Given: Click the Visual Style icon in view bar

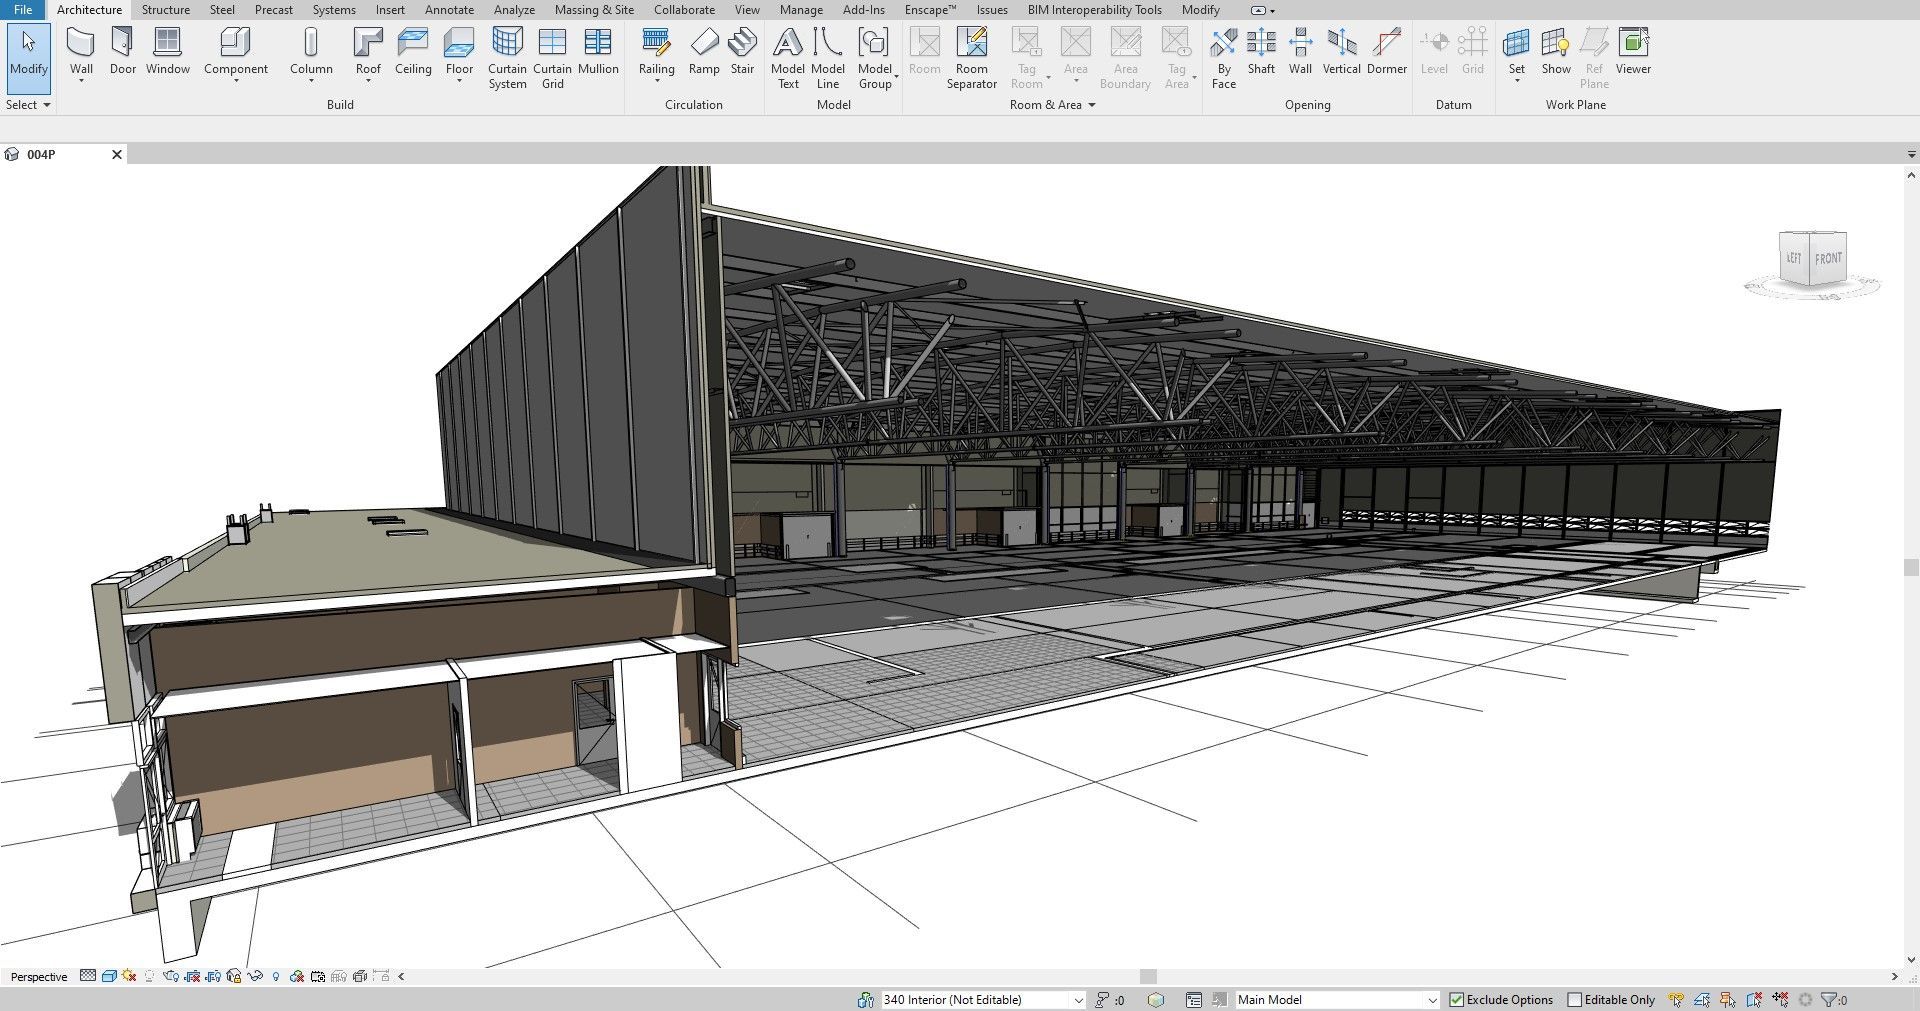Looking at the screenshot, I should pyautogui.click(x=109, y=977).
